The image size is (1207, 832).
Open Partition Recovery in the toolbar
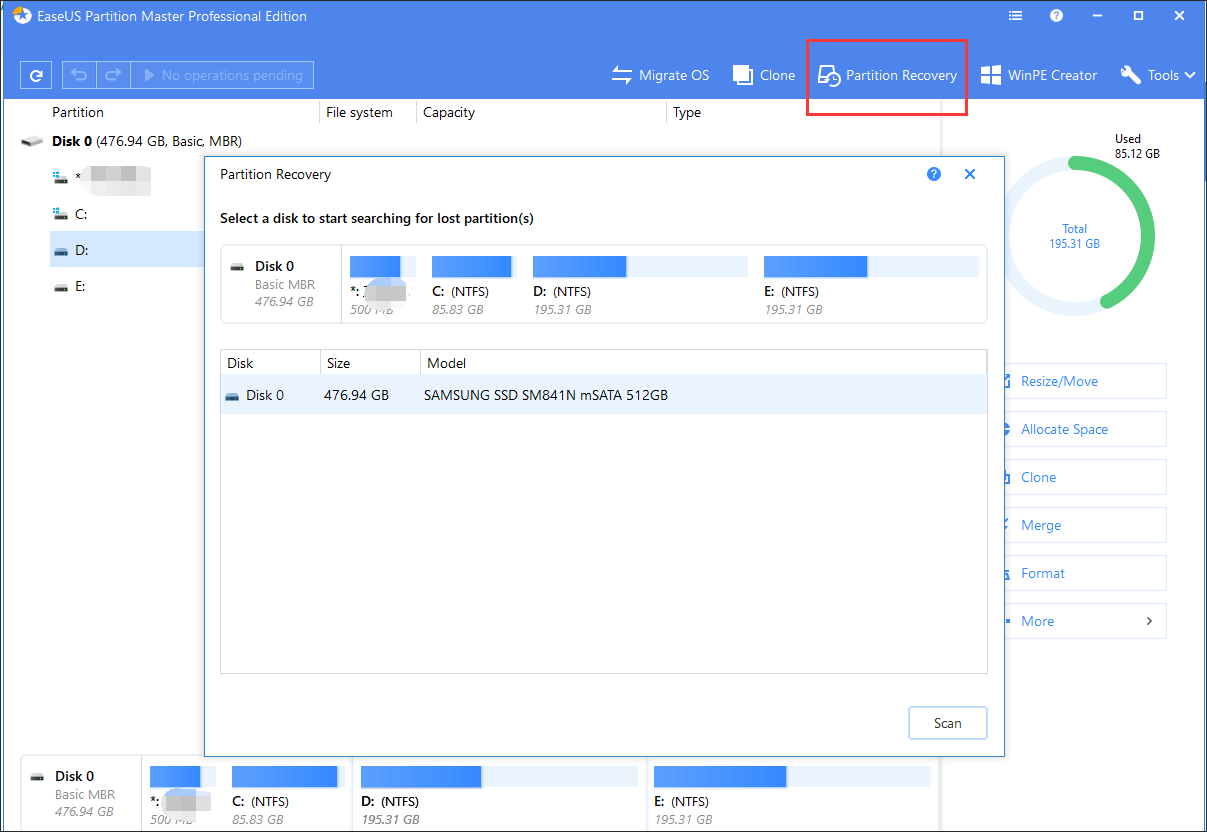(x=887, y=75)
